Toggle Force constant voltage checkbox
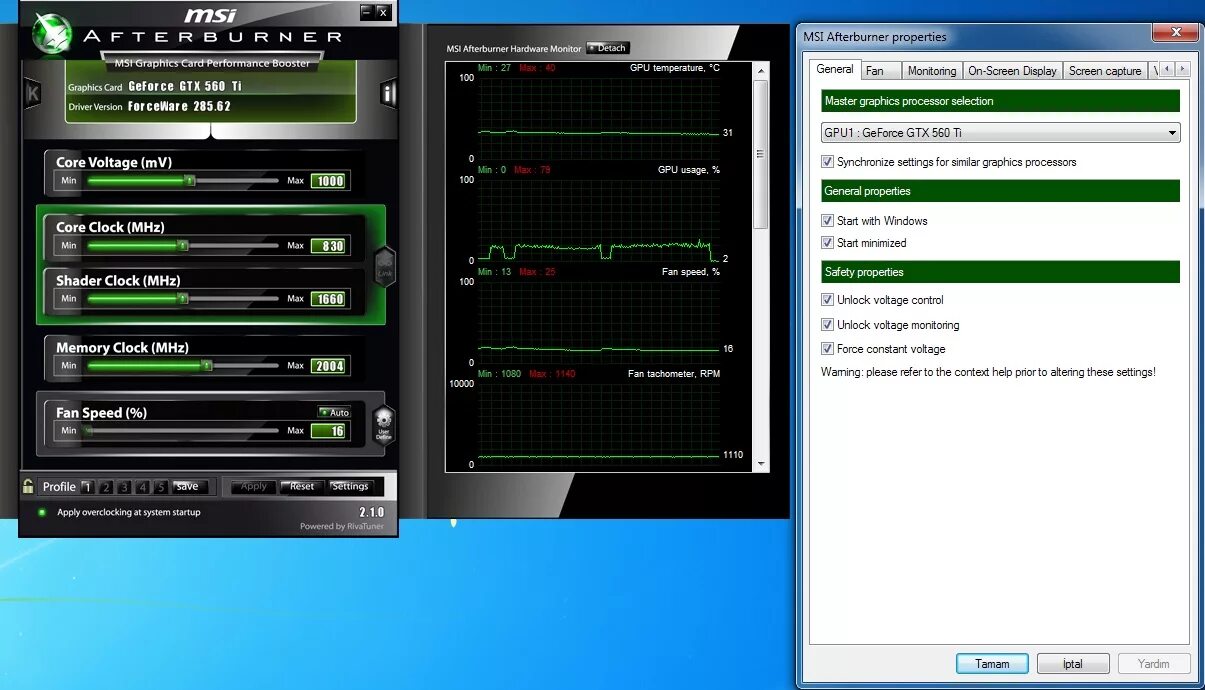1205x690 pixels. (x=827, y=349)
